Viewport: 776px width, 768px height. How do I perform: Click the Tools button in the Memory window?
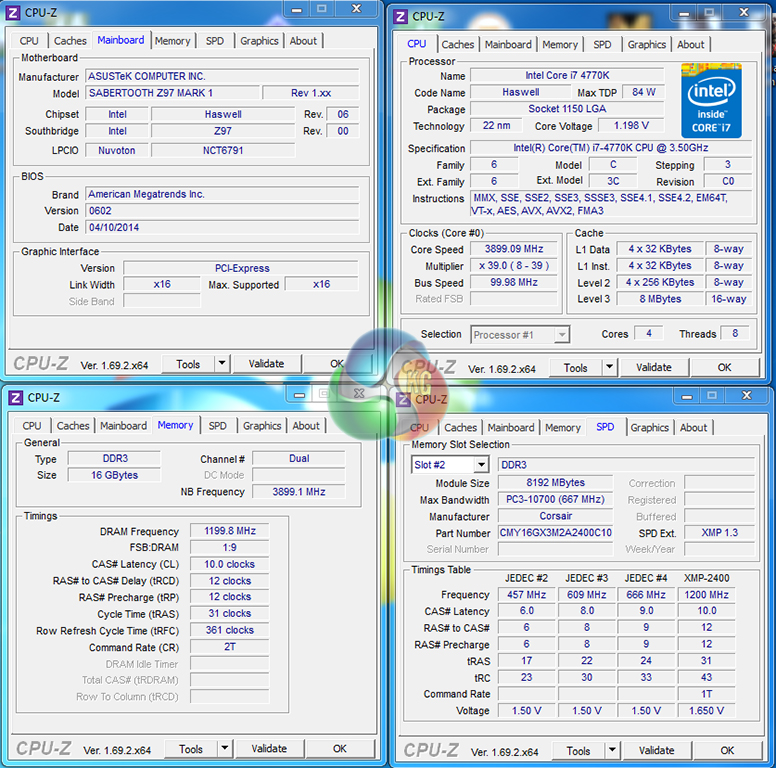191,749
